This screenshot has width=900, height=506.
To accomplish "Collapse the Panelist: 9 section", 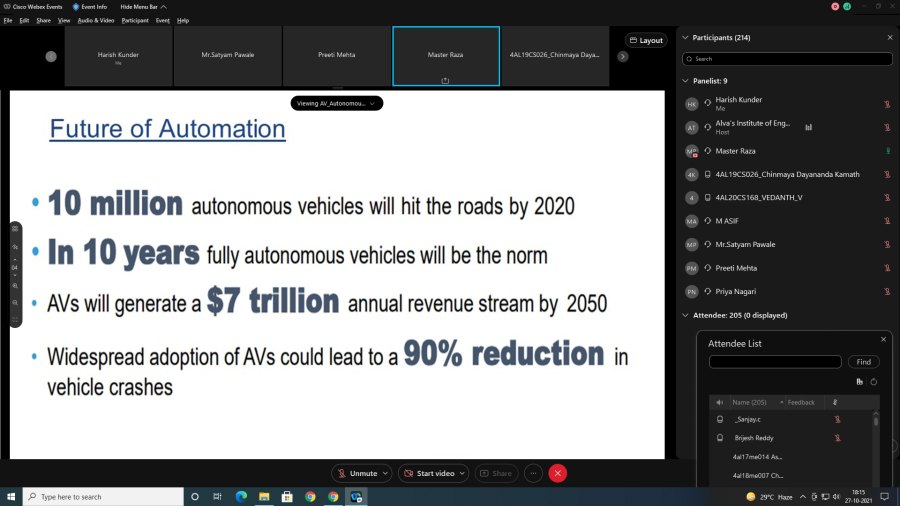I will click(685, 81).
